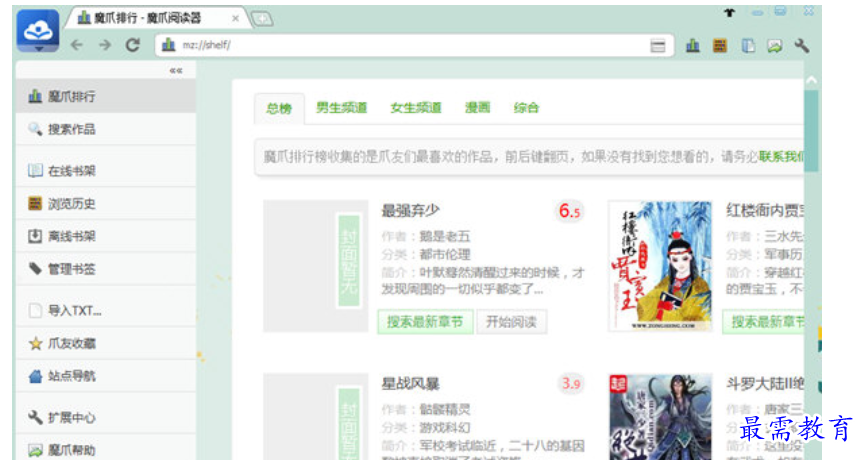Switch to the 综合 tab
The width and height of the screenshot is (861, 460).
[526, 108]
